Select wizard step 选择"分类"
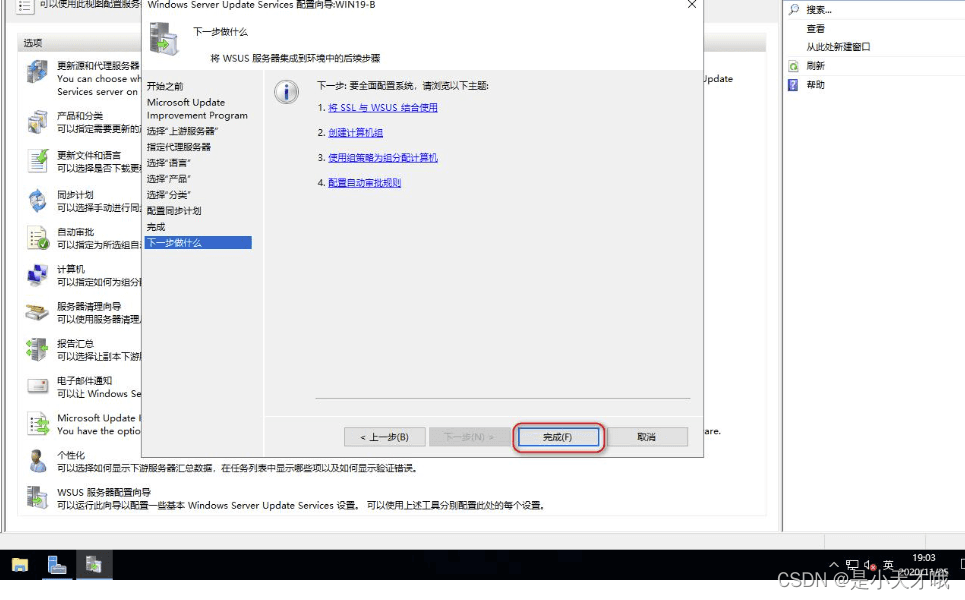Image resolution: width=965 pixels, height=600 pixels. pyautogui.click(x=169, y=195)
